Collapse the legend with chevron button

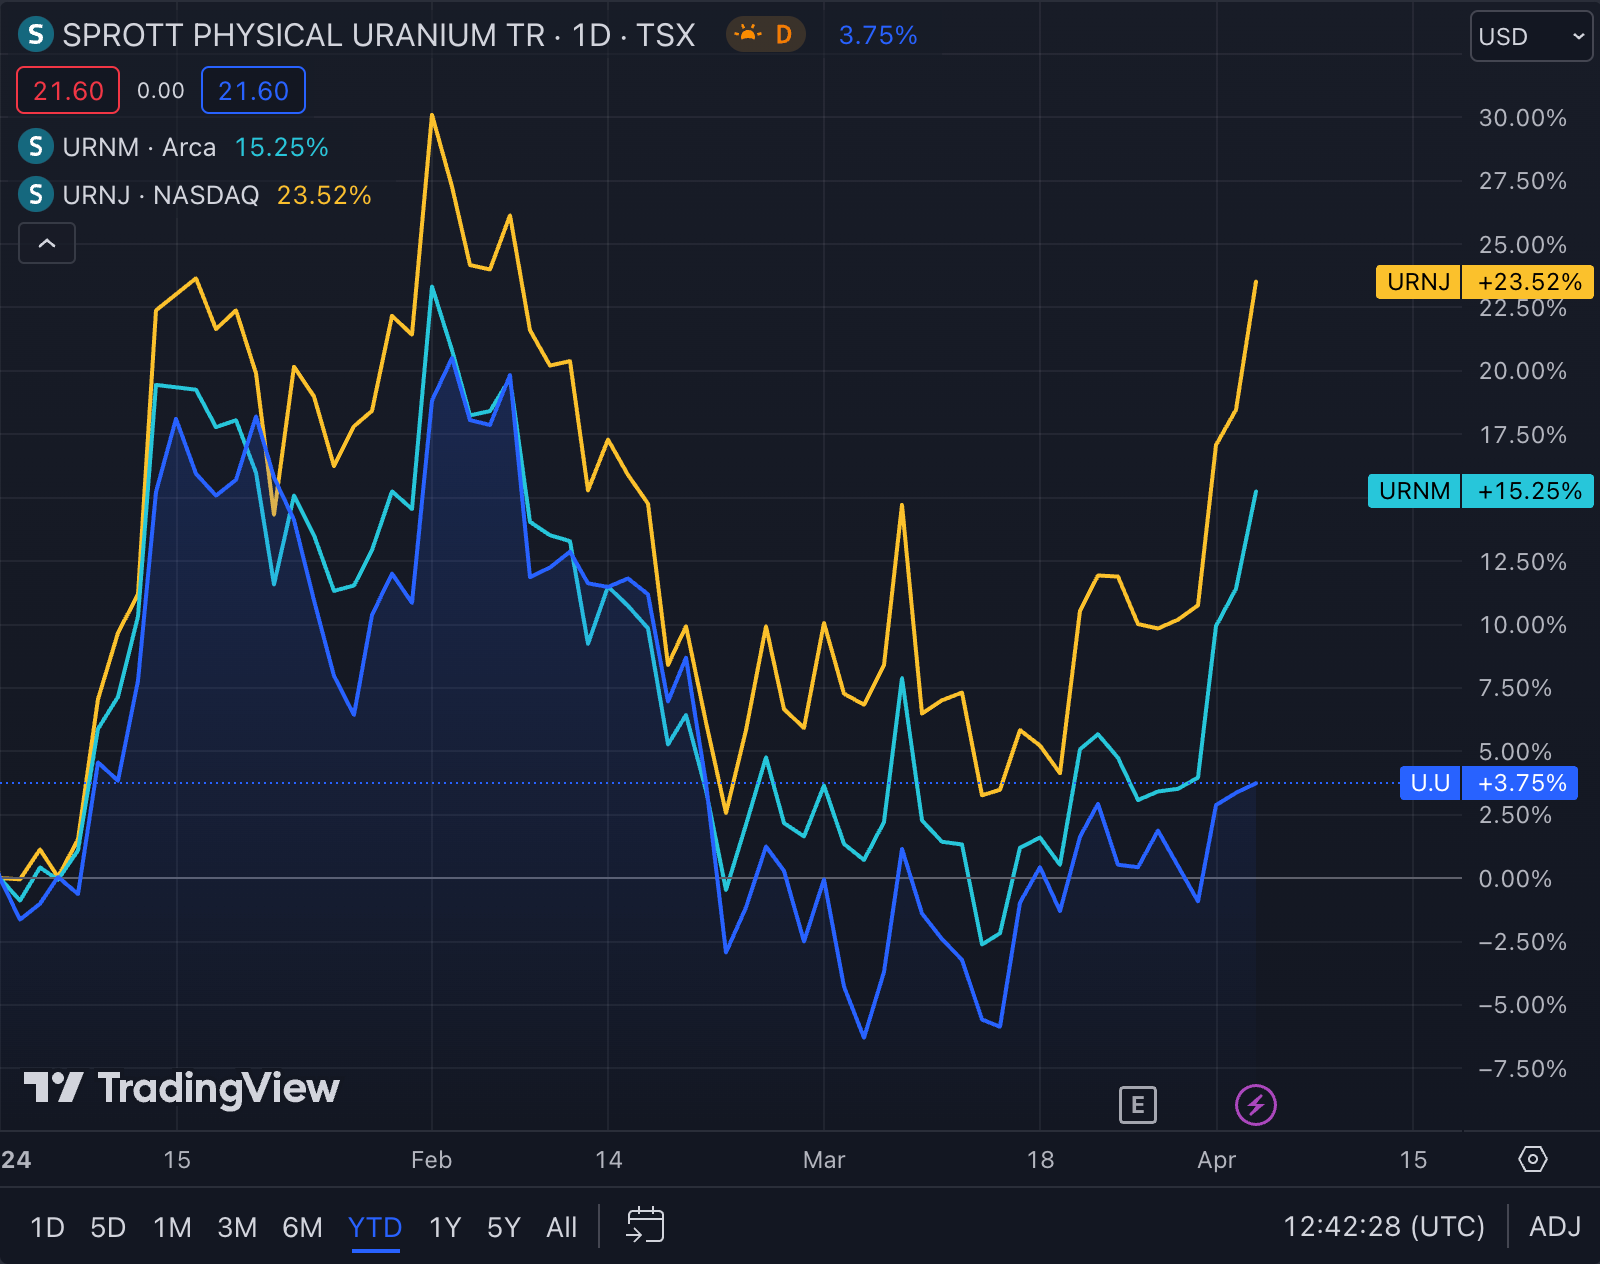(47, 243)
